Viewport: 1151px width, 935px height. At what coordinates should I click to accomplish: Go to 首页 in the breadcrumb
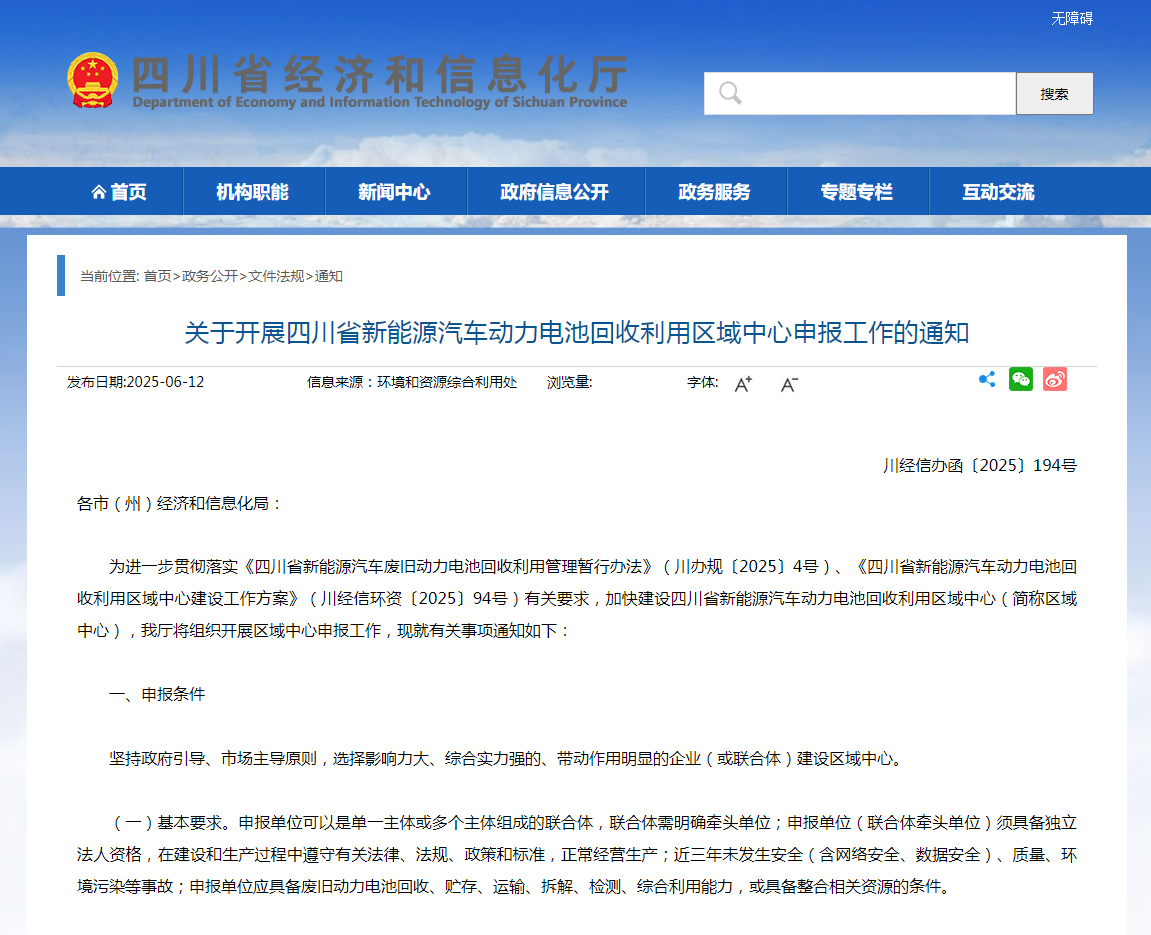(x=157, y=276)
